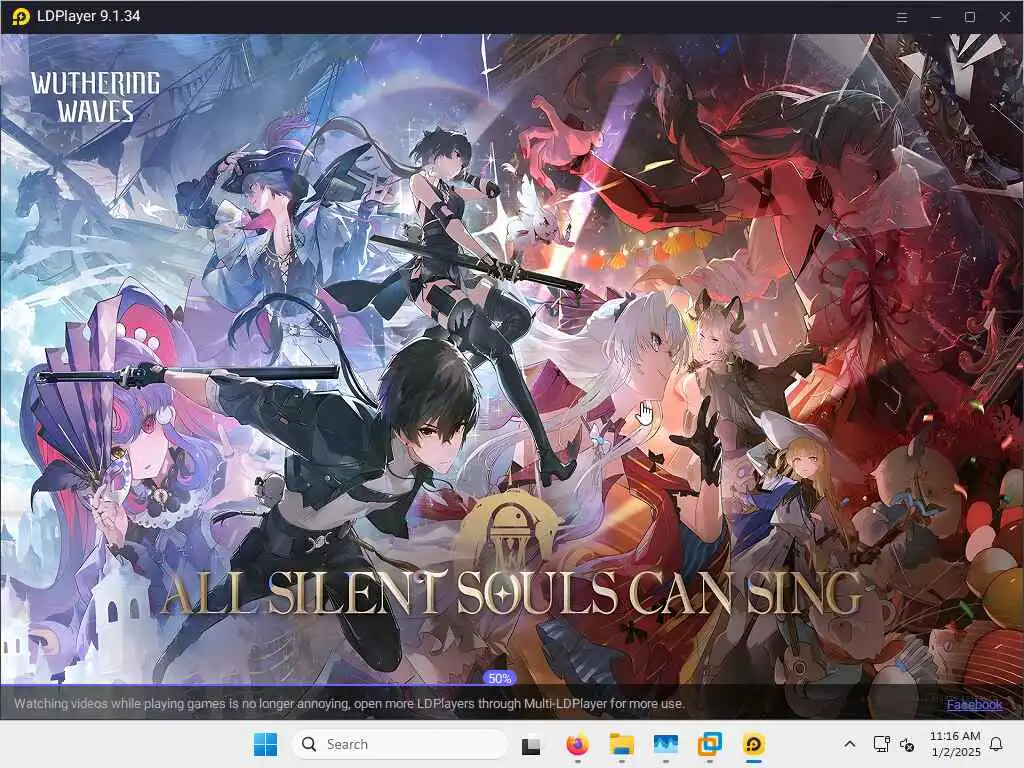Open Task View from the taskbar

pos(531,744)
